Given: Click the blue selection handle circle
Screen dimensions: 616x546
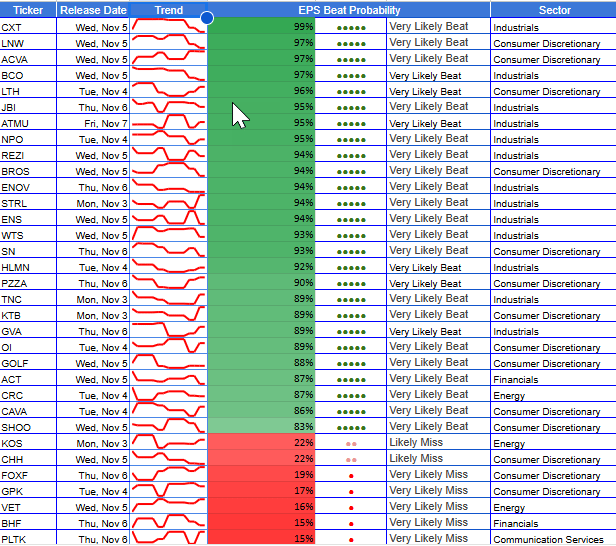Looking at the screenshot, I should pos(207,18).
